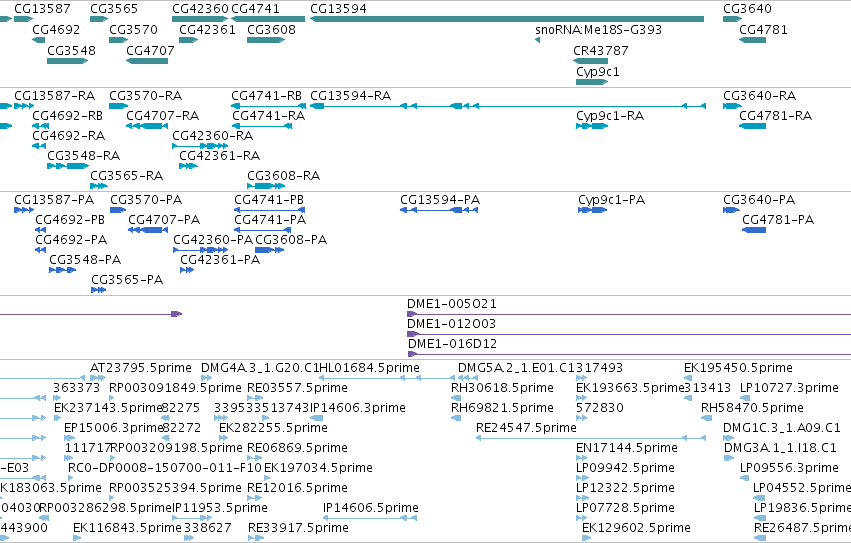Select EST LP12322.5prime label

625,488
